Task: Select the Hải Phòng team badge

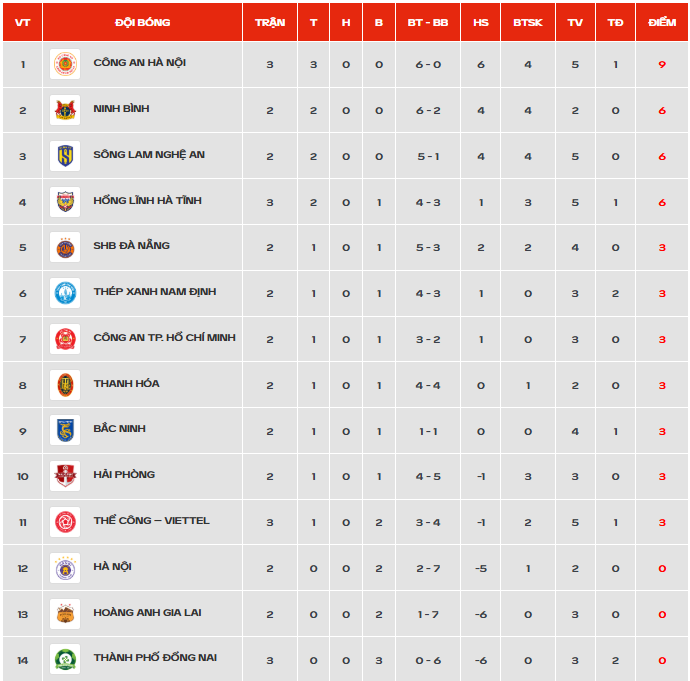Action: tap(65, 476)
